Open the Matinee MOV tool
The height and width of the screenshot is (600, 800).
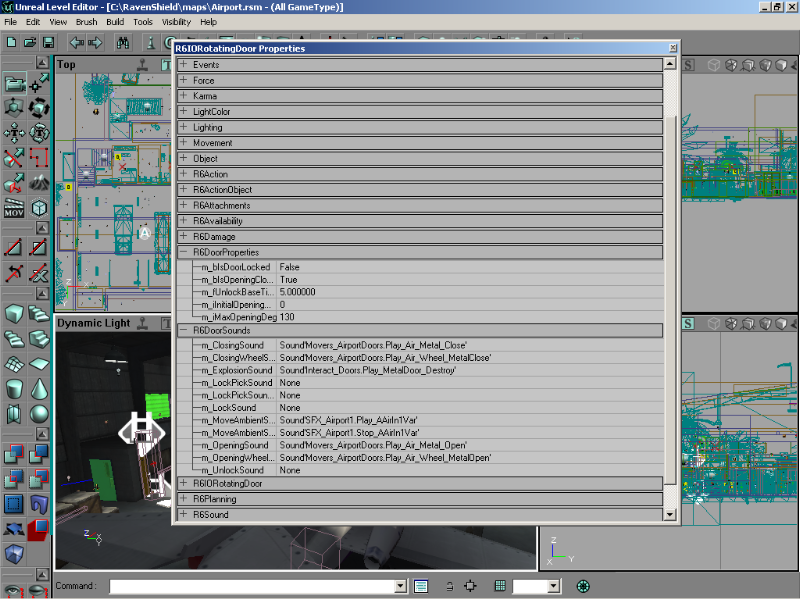point(14,208)
